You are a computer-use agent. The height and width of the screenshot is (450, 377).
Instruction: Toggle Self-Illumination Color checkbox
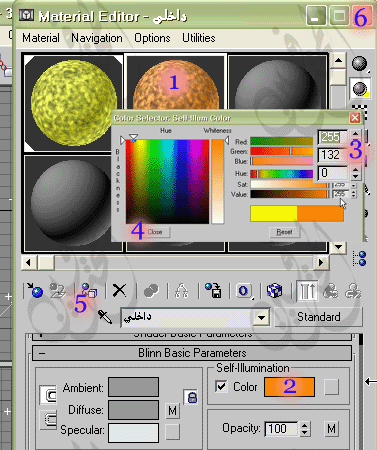(221, 387)
